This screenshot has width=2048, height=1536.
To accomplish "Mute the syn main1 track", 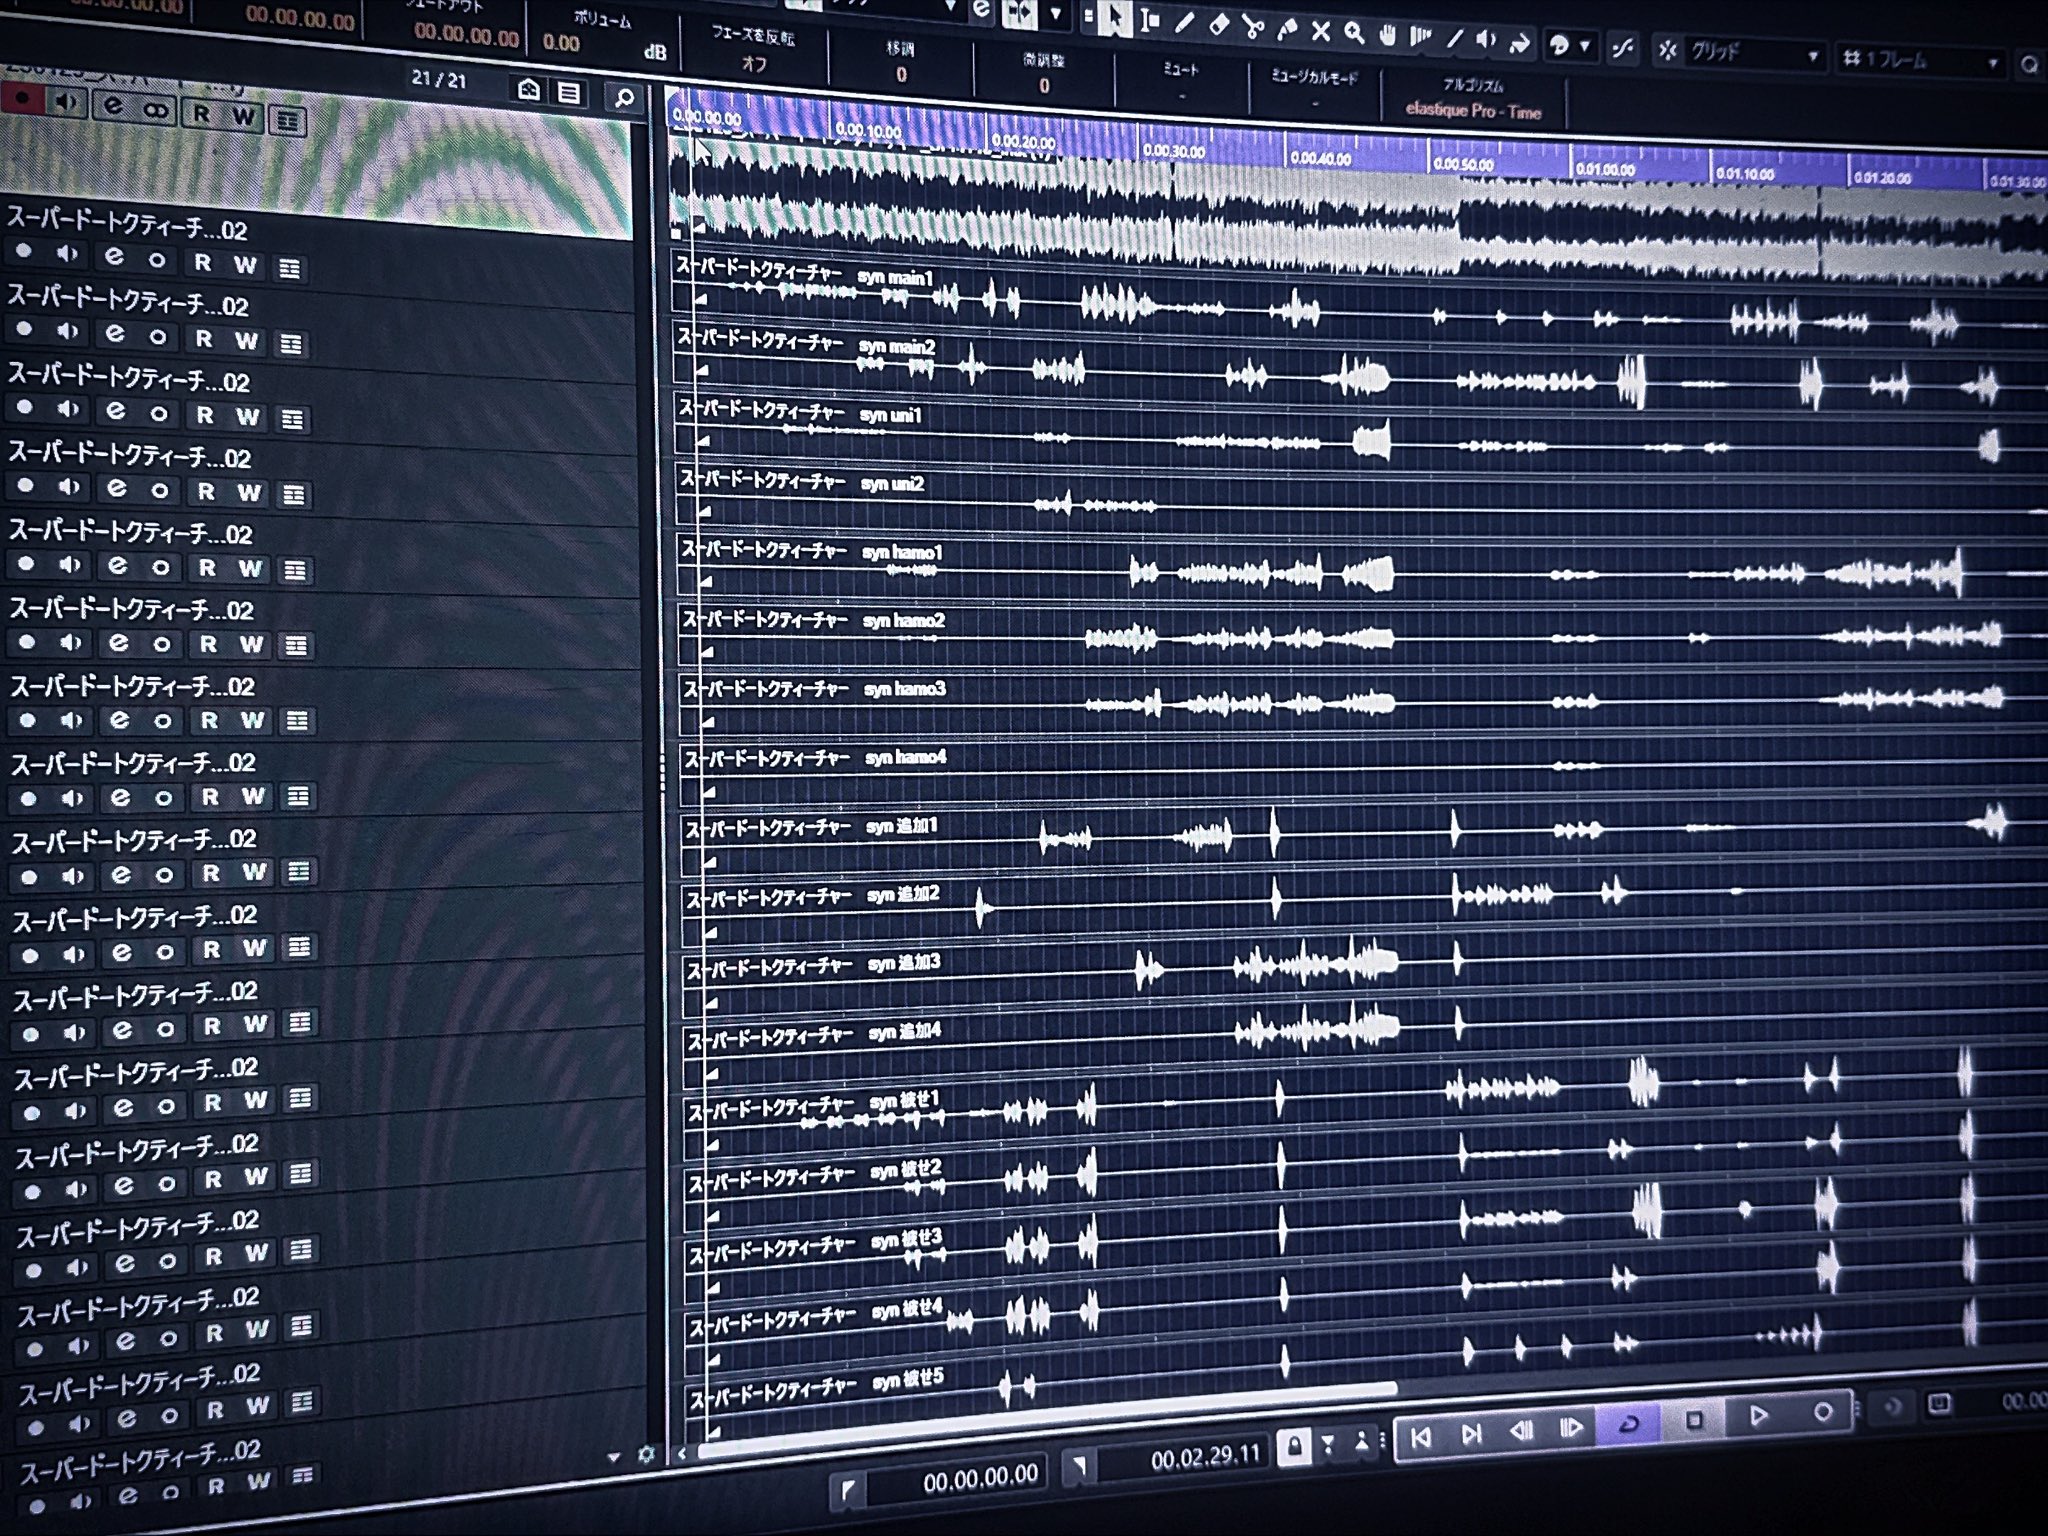I will [67, 254].
